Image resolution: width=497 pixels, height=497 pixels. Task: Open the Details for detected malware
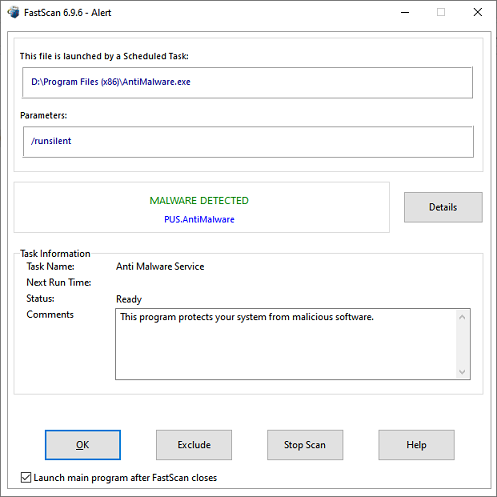tap(443, 207)
